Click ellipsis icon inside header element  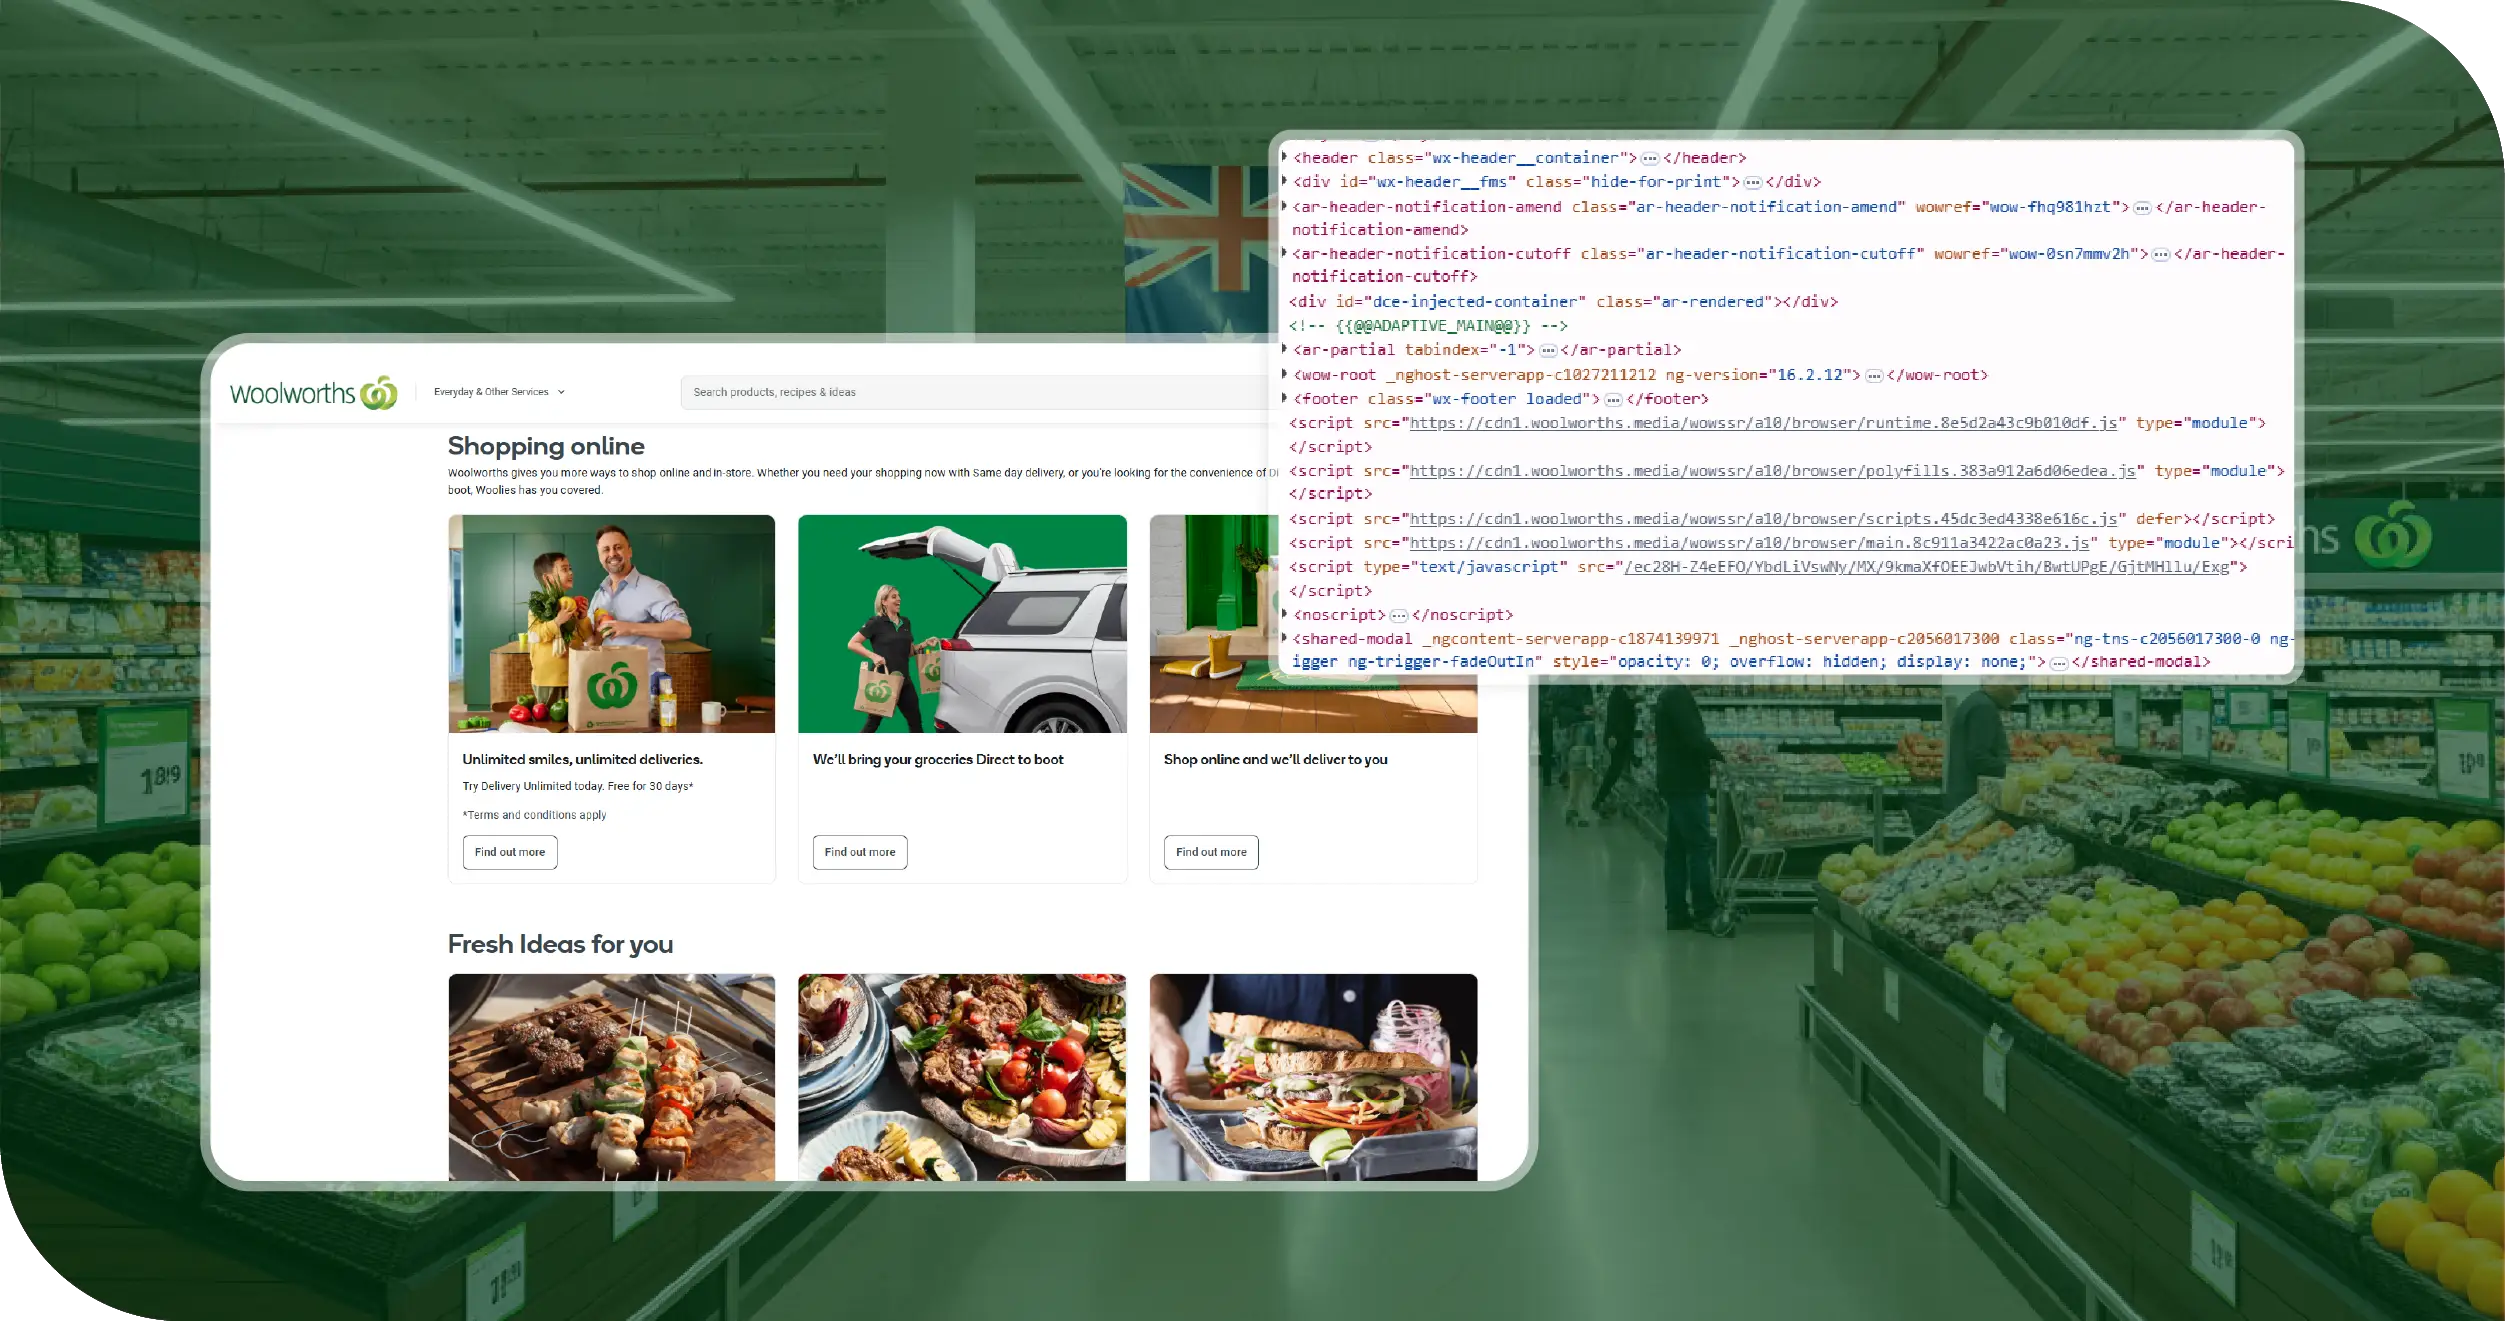point(1650,158)
